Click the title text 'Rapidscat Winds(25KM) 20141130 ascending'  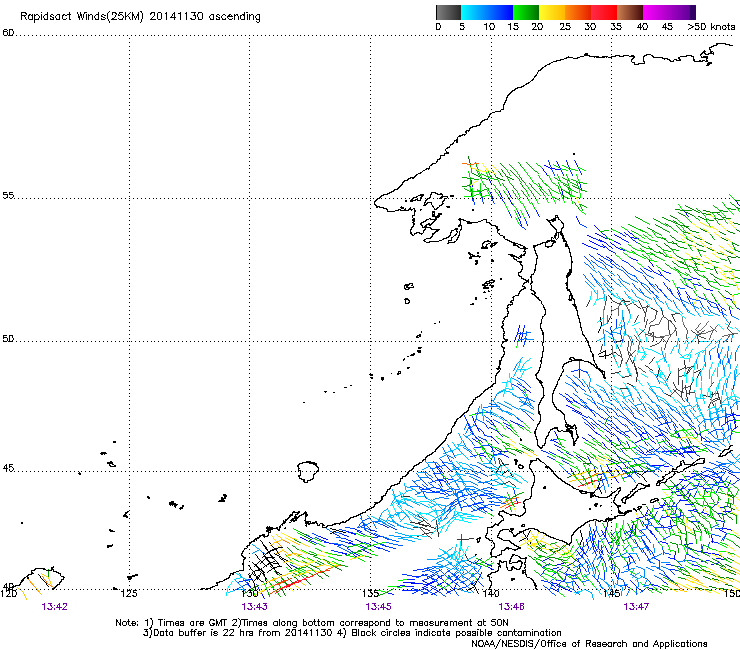[140, 17]
